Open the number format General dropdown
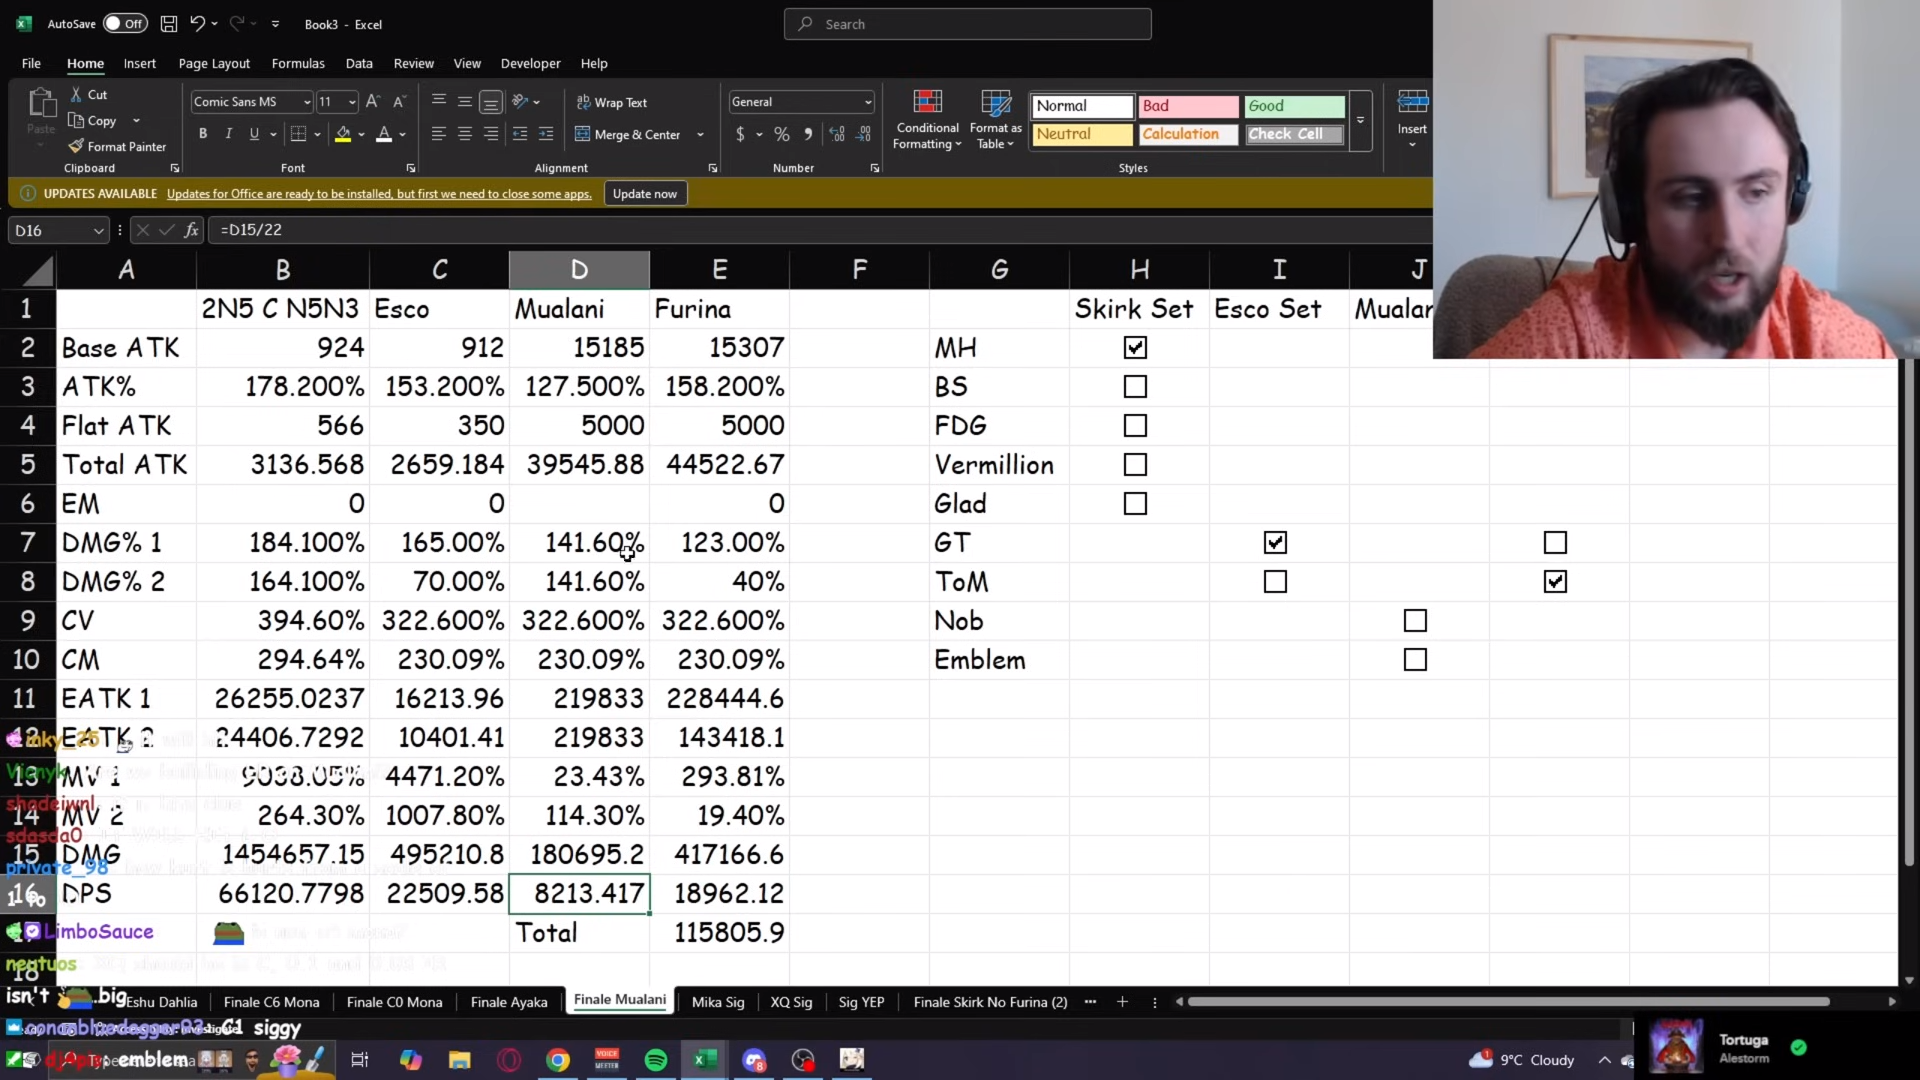Image resolution: width=1920 pixels, height=1080 pixels. [868, 102]
